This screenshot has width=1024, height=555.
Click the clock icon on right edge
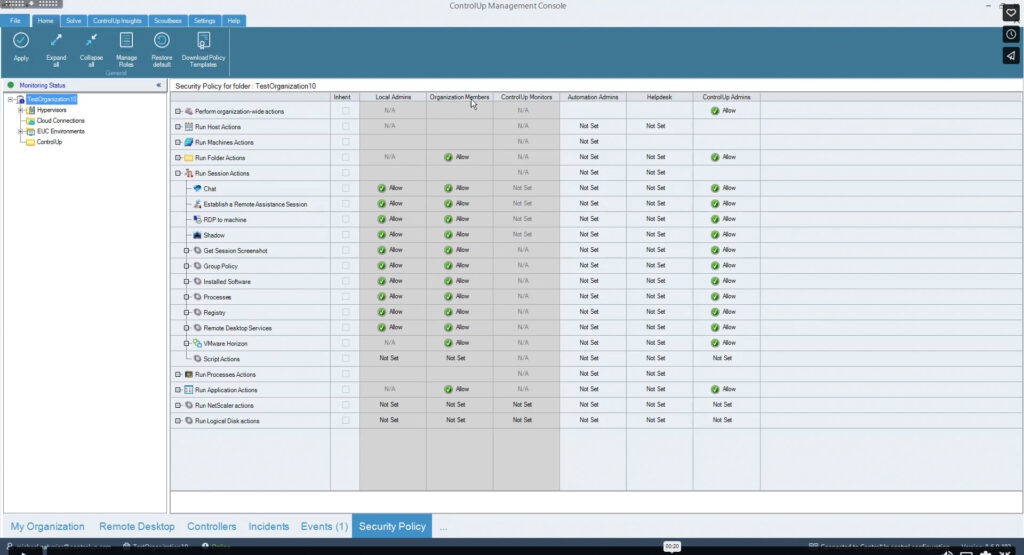tap(1011, 34)
